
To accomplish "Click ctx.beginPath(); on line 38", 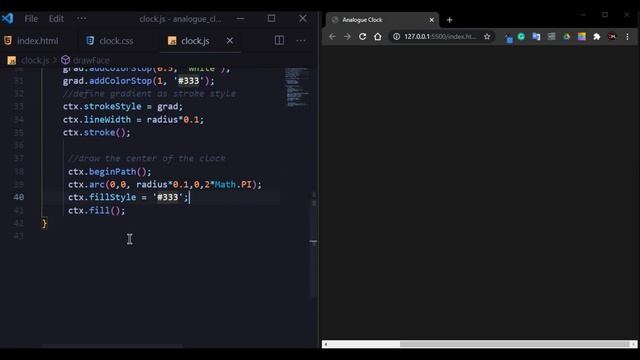I will tap(109, 171).
